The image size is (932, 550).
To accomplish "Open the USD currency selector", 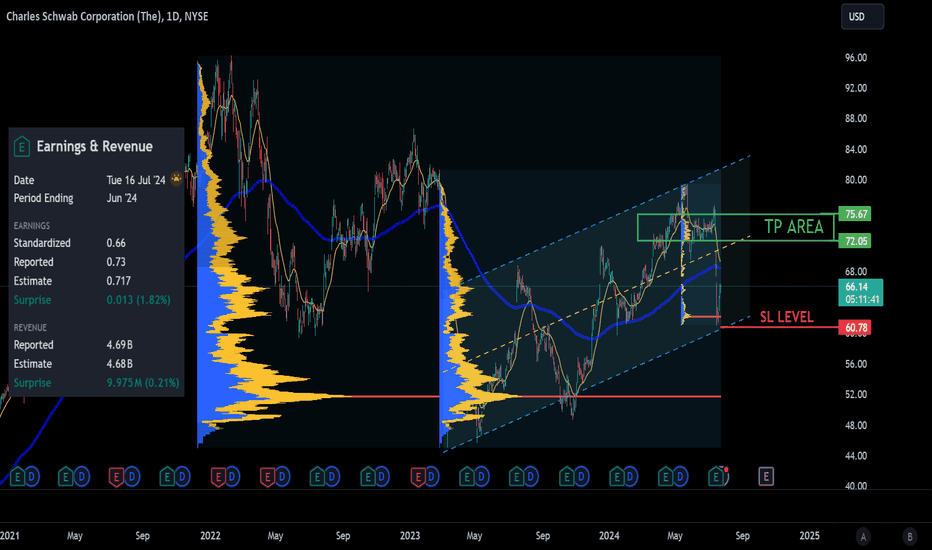I will tap(862, 17).
